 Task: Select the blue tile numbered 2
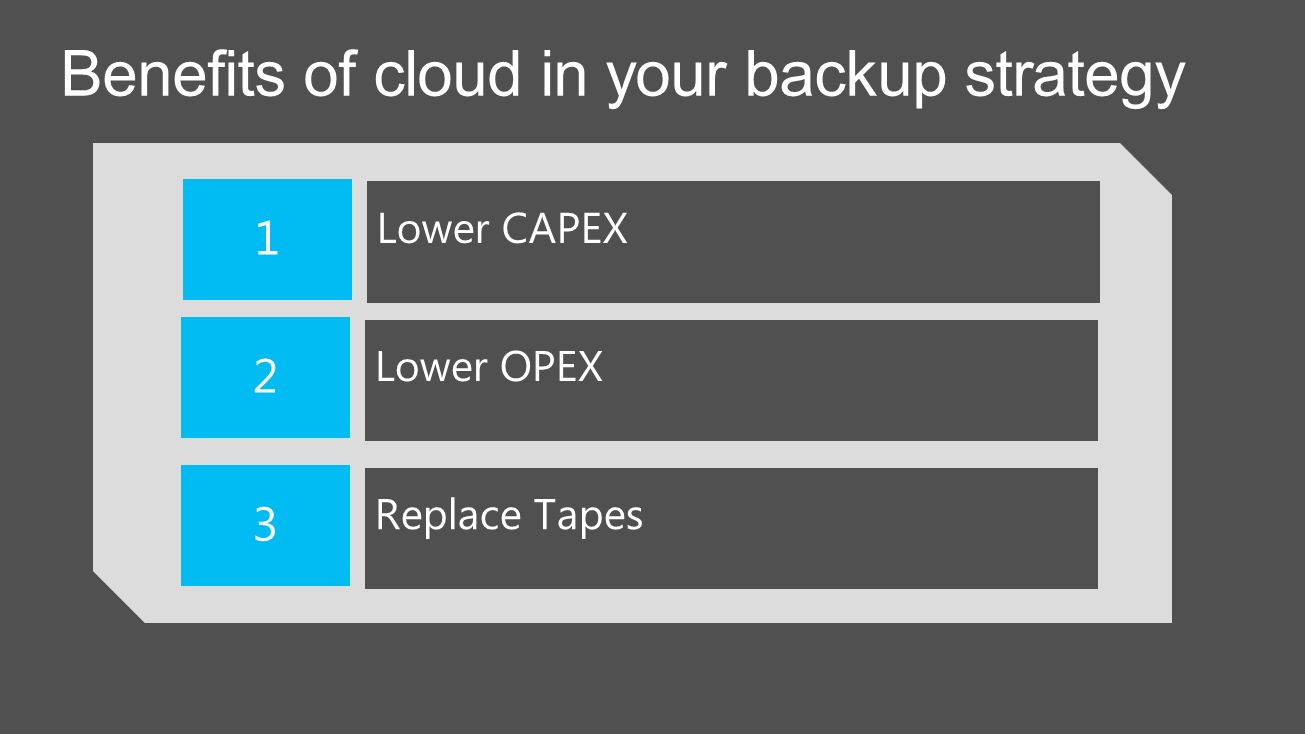click(x=265, y=378)
